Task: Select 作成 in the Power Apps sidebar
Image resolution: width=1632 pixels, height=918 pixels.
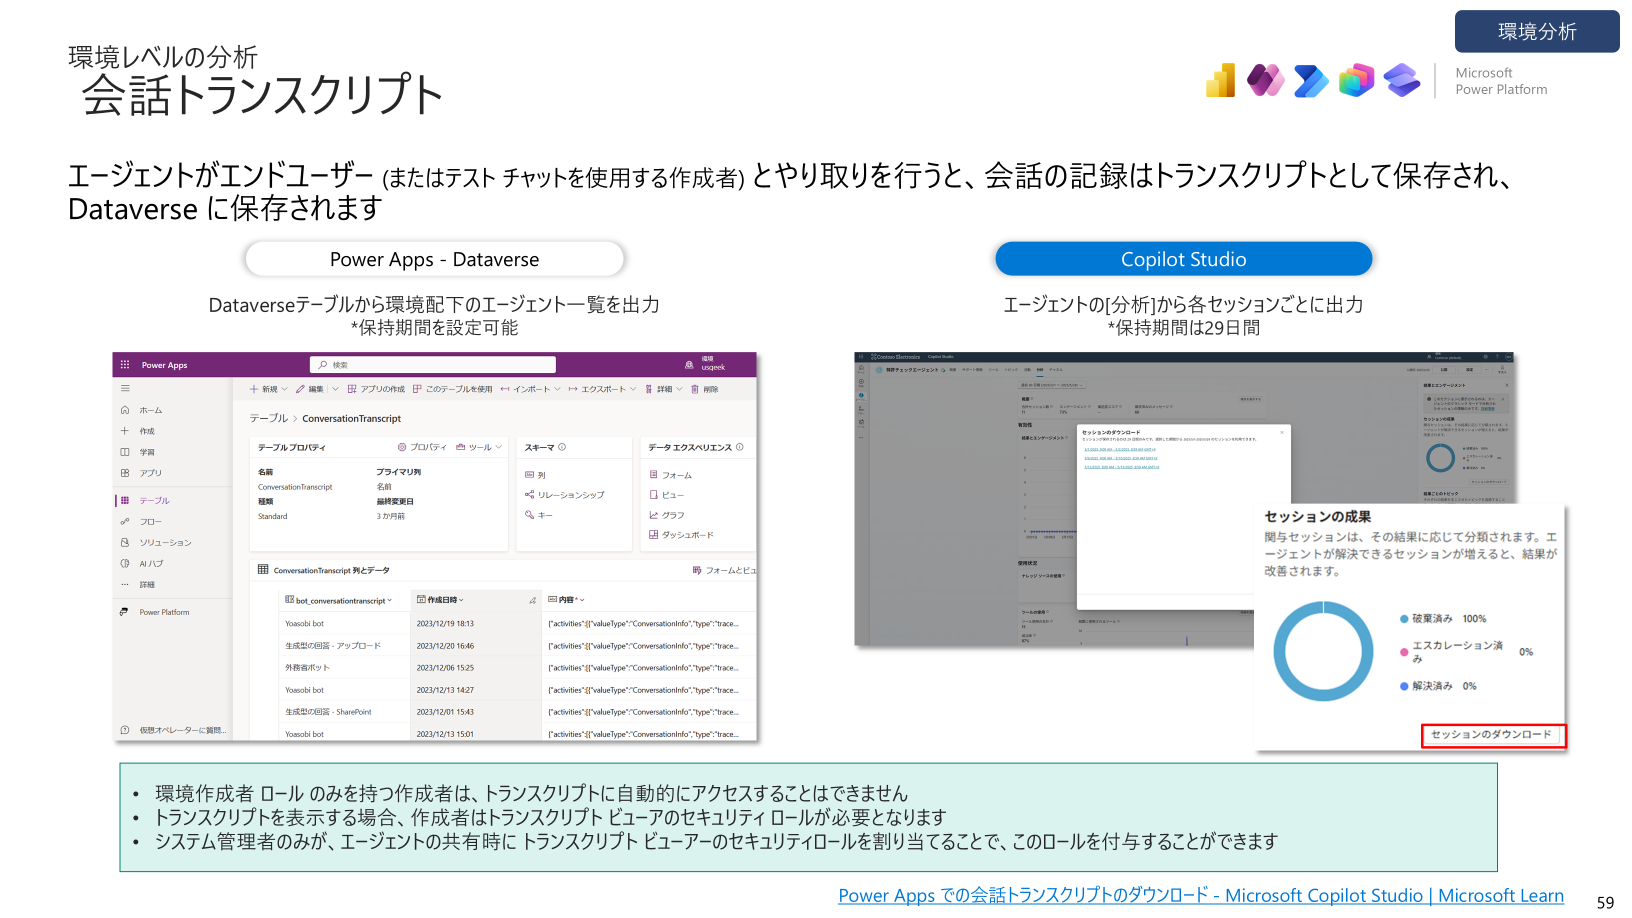Action: tap(138, 431)
